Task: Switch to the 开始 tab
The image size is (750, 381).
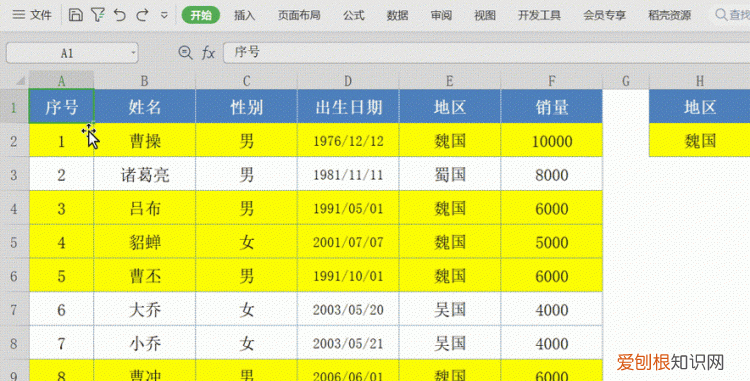Action: tap(201, 15)
